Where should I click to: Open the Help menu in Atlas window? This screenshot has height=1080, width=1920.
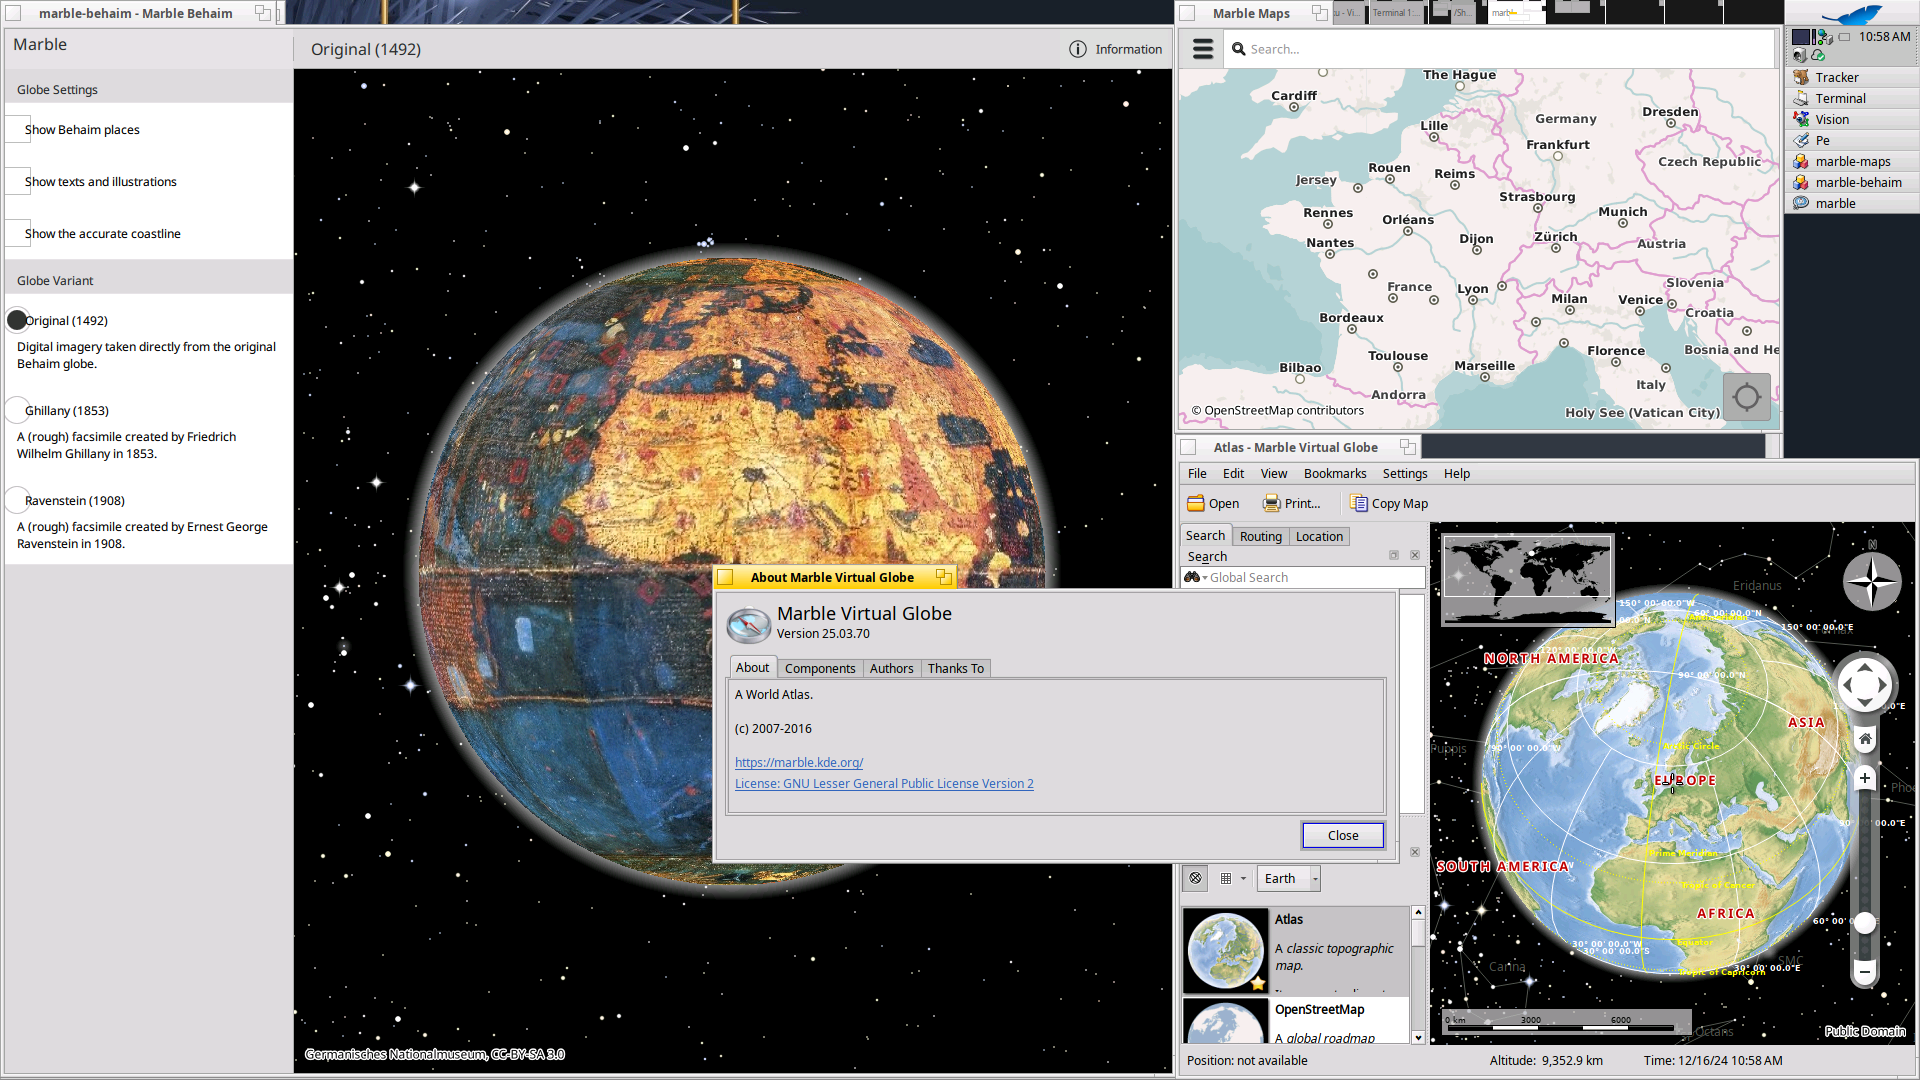(x=1456, y=473)
